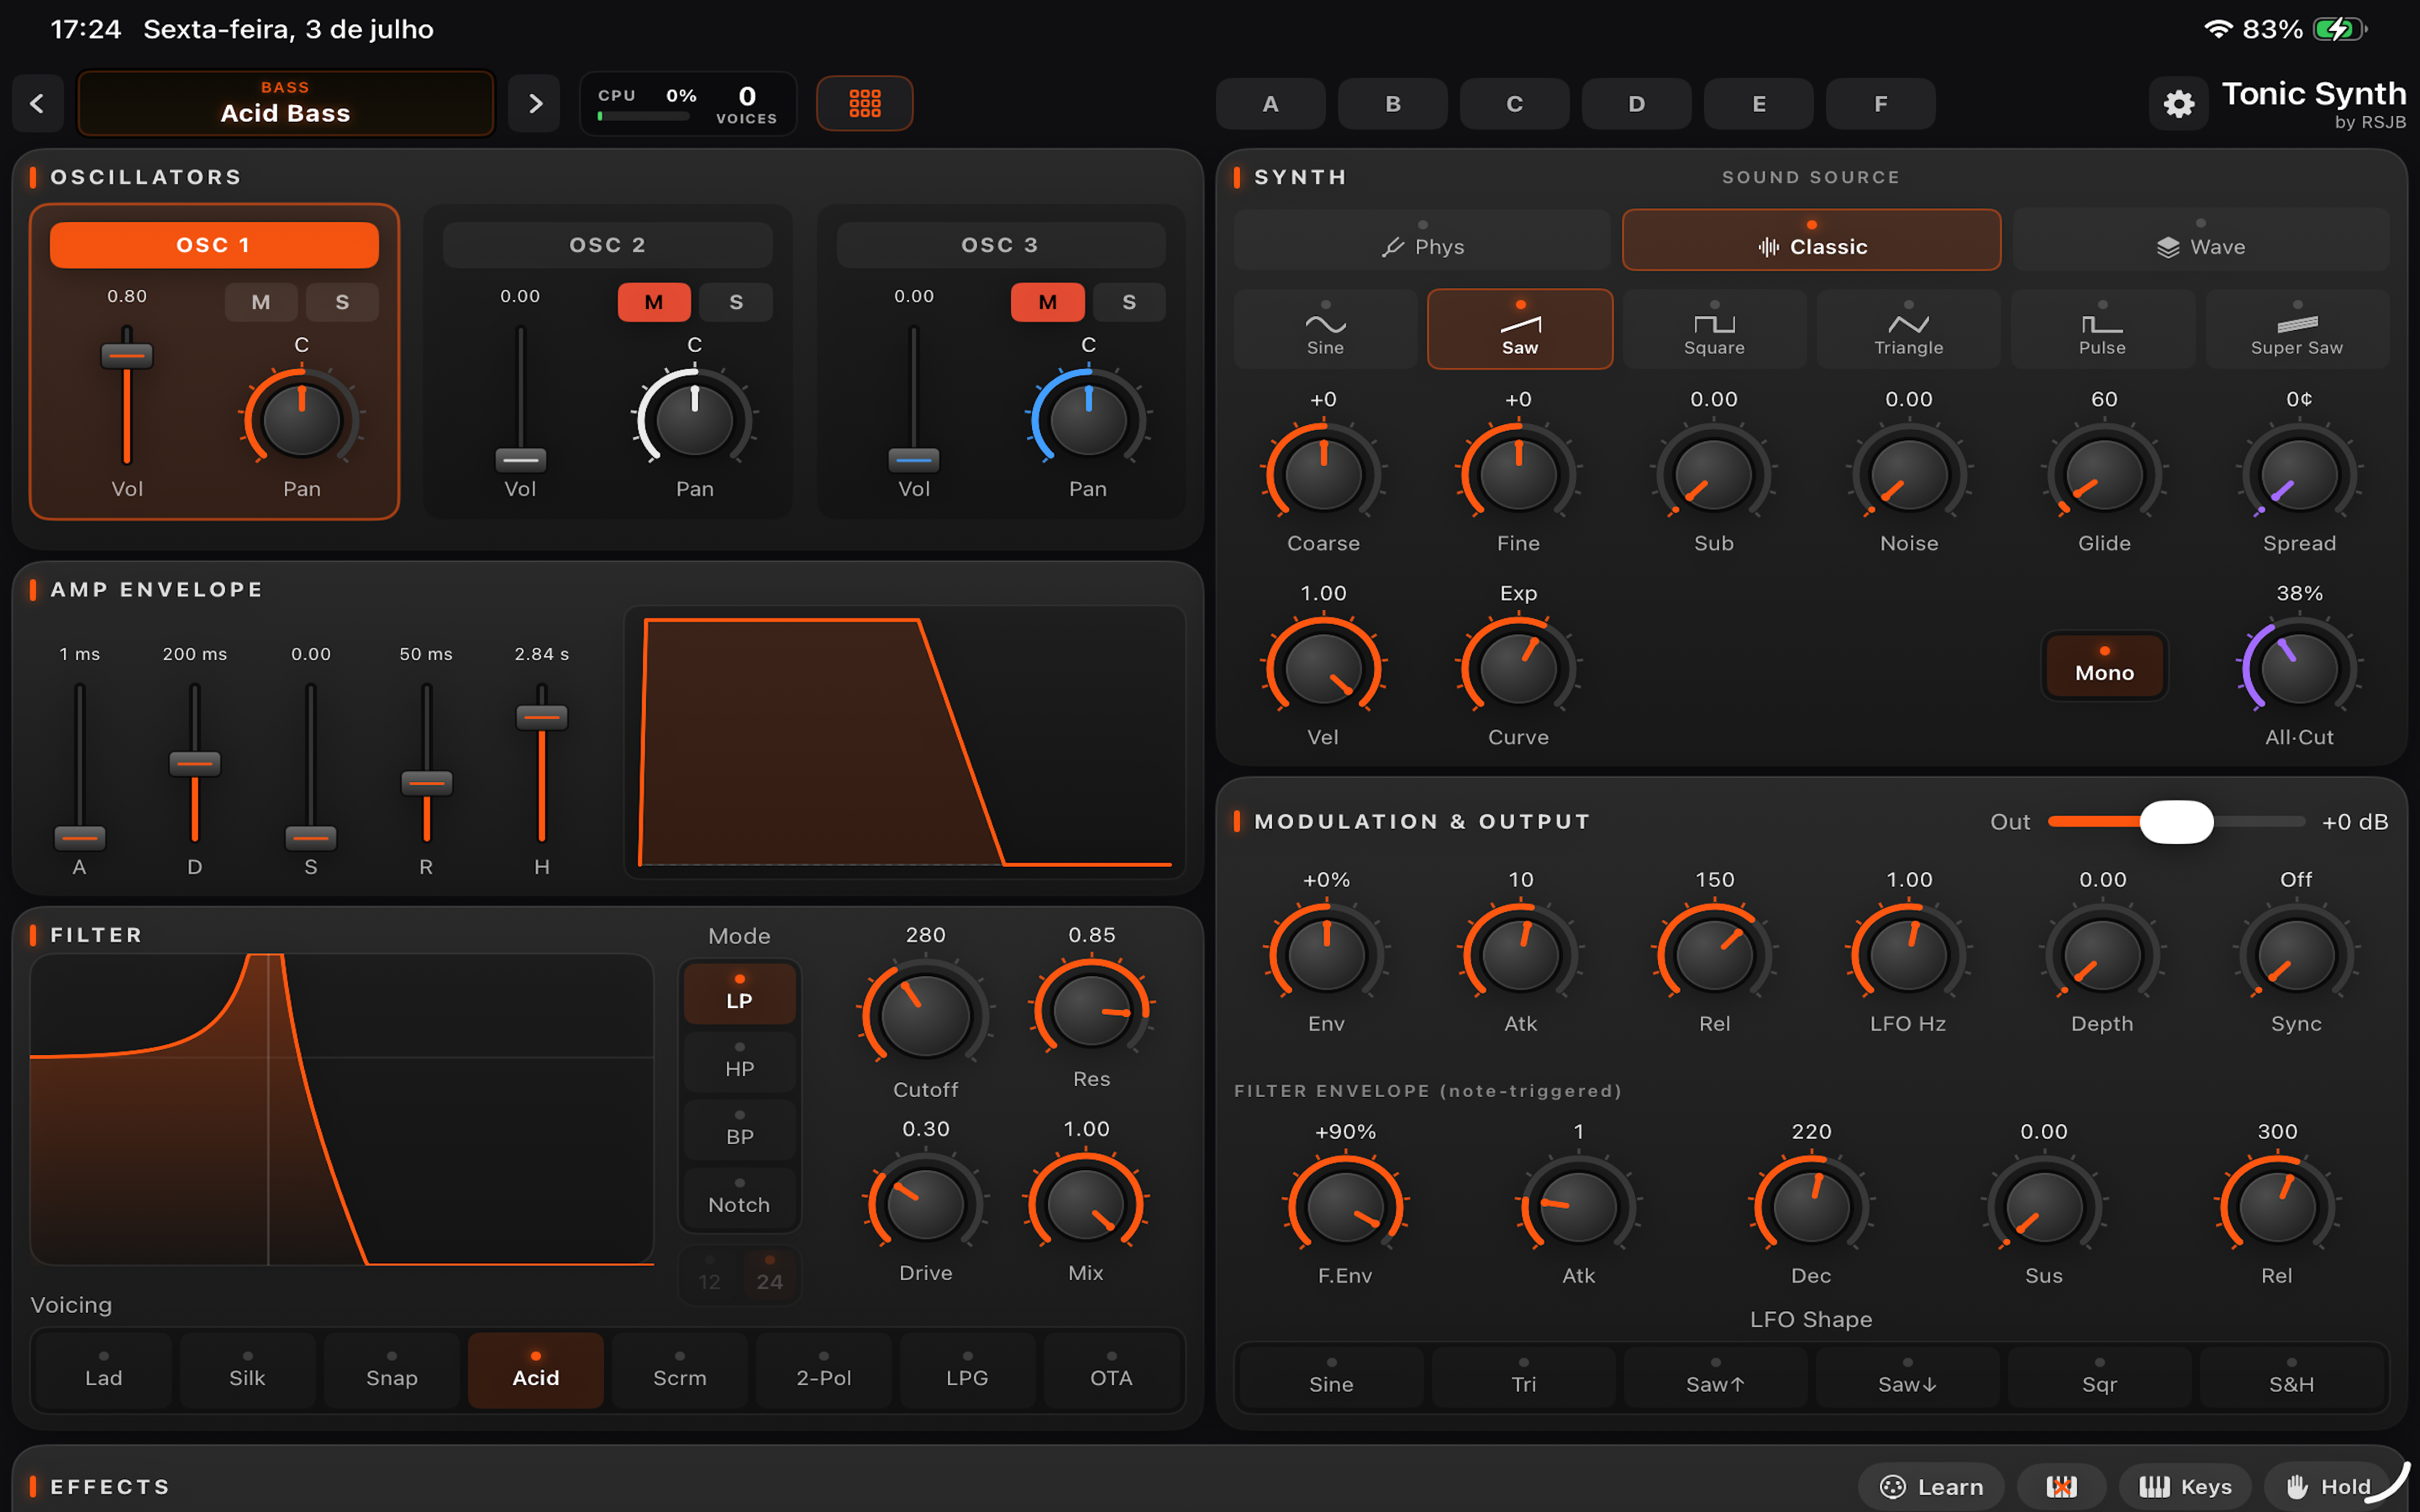
Task: Choose BP filter mode
Action: (x=739, y=1129)
